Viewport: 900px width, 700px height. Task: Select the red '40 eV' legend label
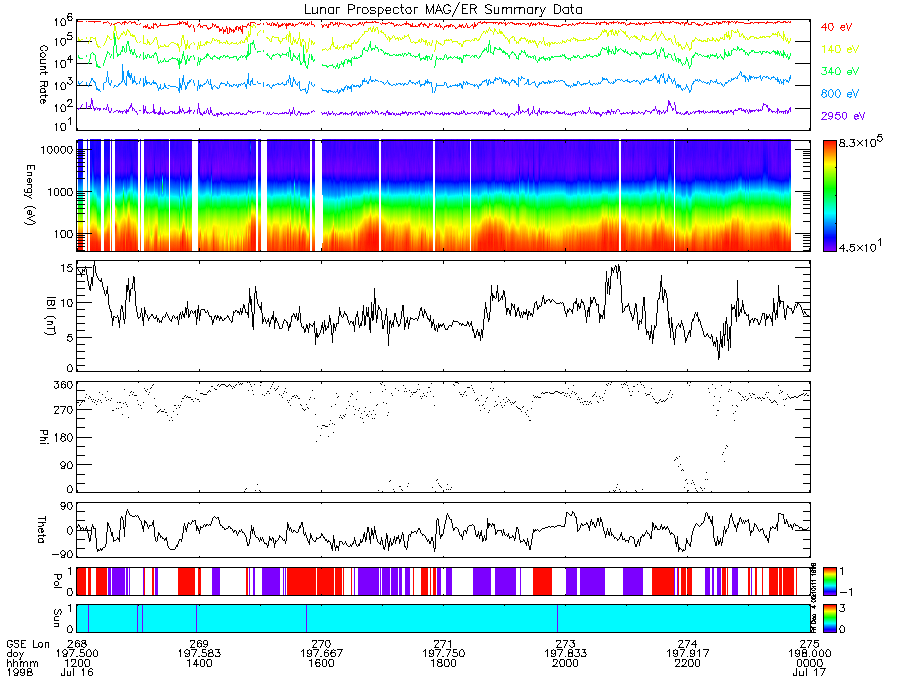[836, 27]
